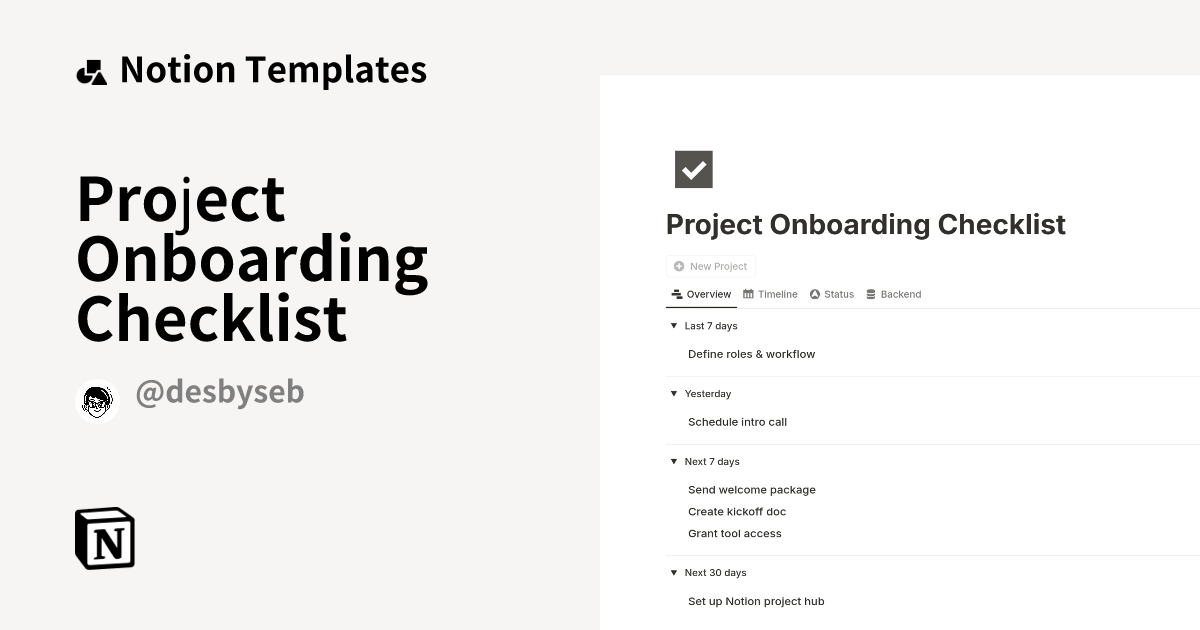Check off Define roles & workflow
Viewport: 1200px width, 630px height.
point(751,354)
